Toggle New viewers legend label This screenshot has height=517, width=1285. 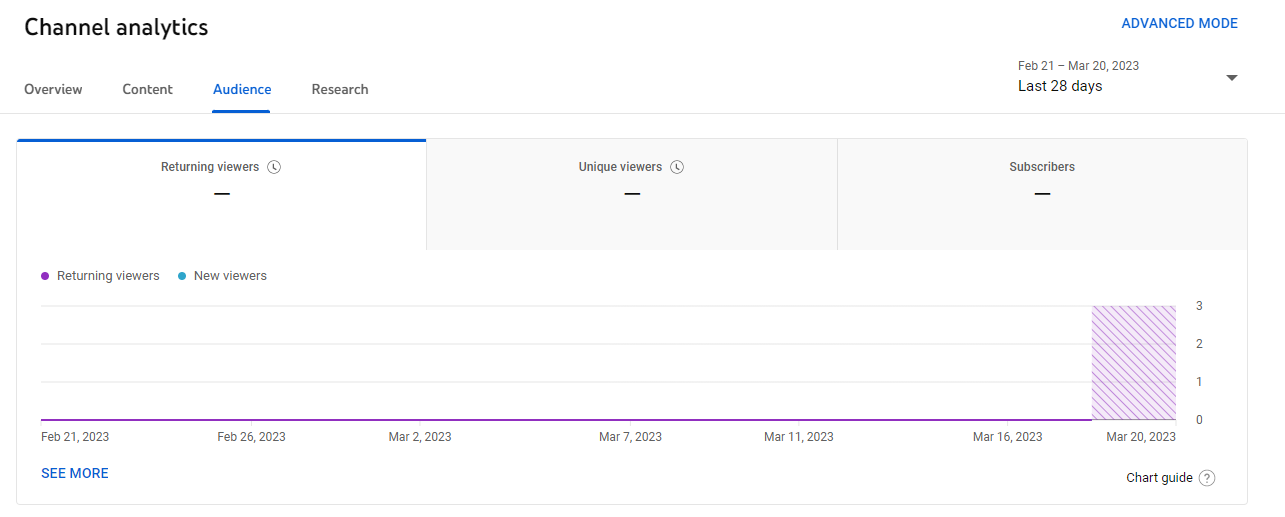pos(230,276)
